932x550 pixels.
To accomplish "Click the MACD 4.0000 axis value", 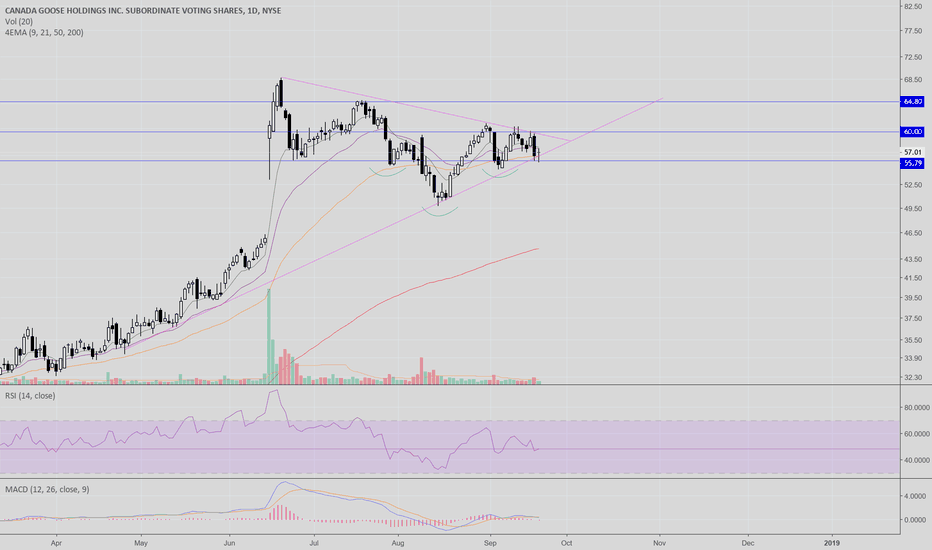I will point(917,496).
